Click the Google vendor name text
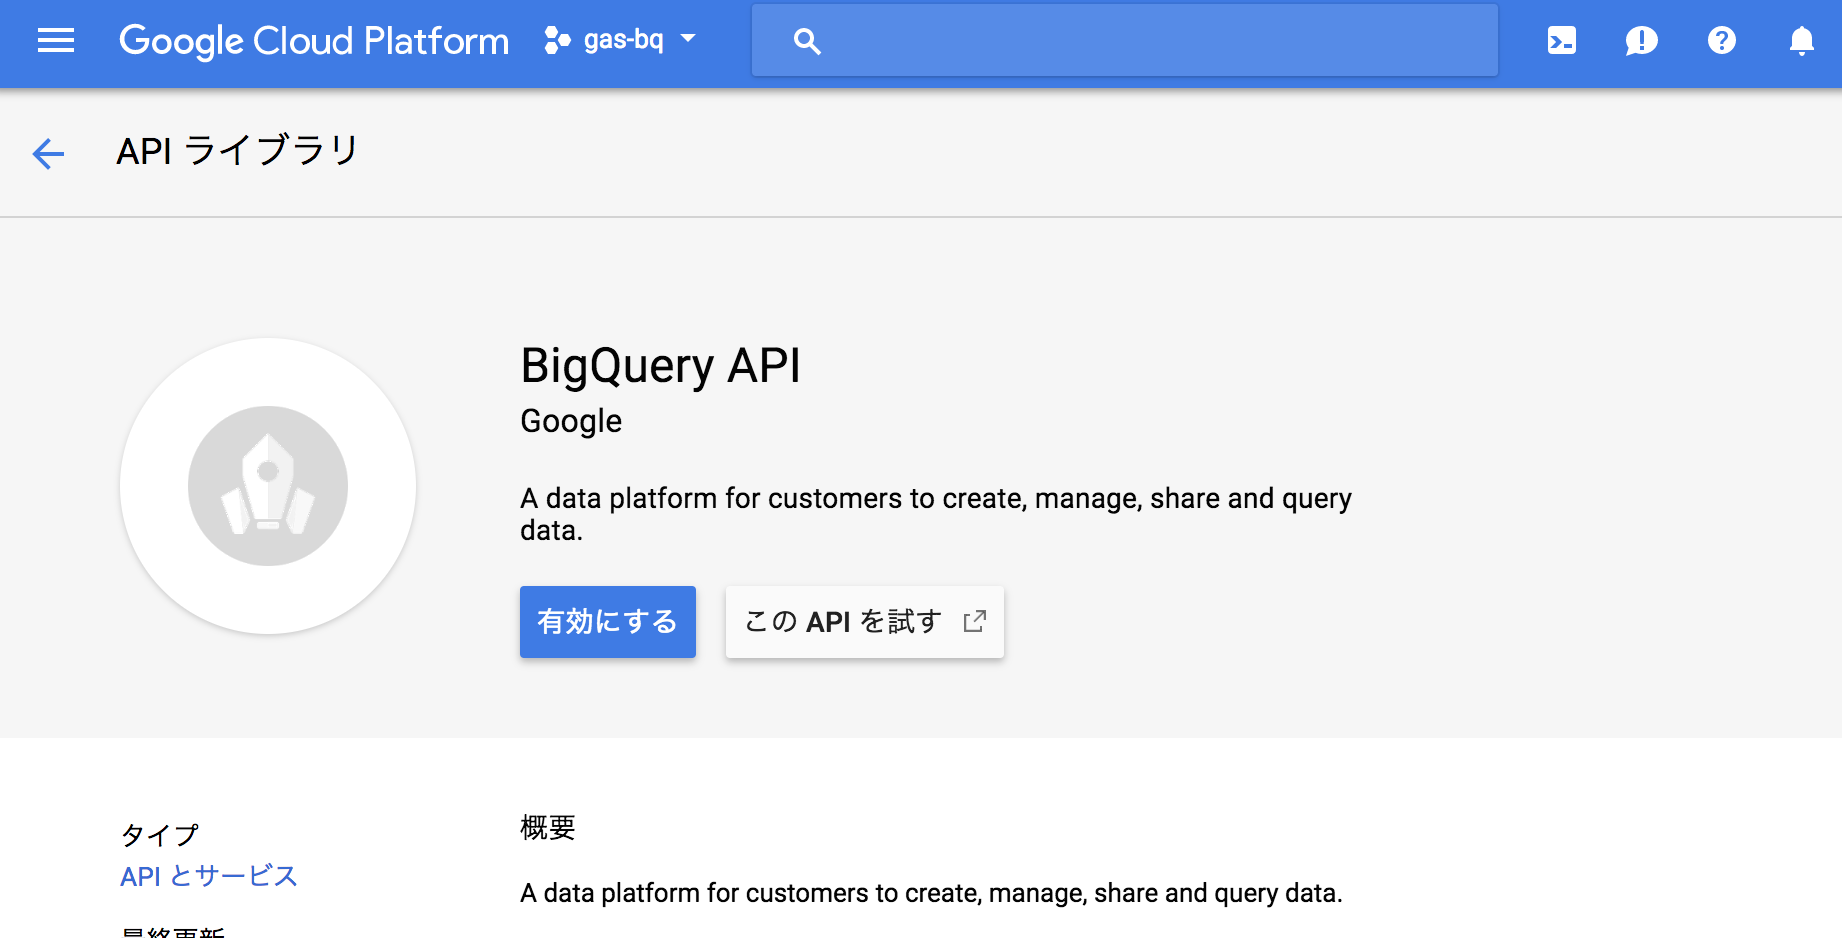 (571, 421)
